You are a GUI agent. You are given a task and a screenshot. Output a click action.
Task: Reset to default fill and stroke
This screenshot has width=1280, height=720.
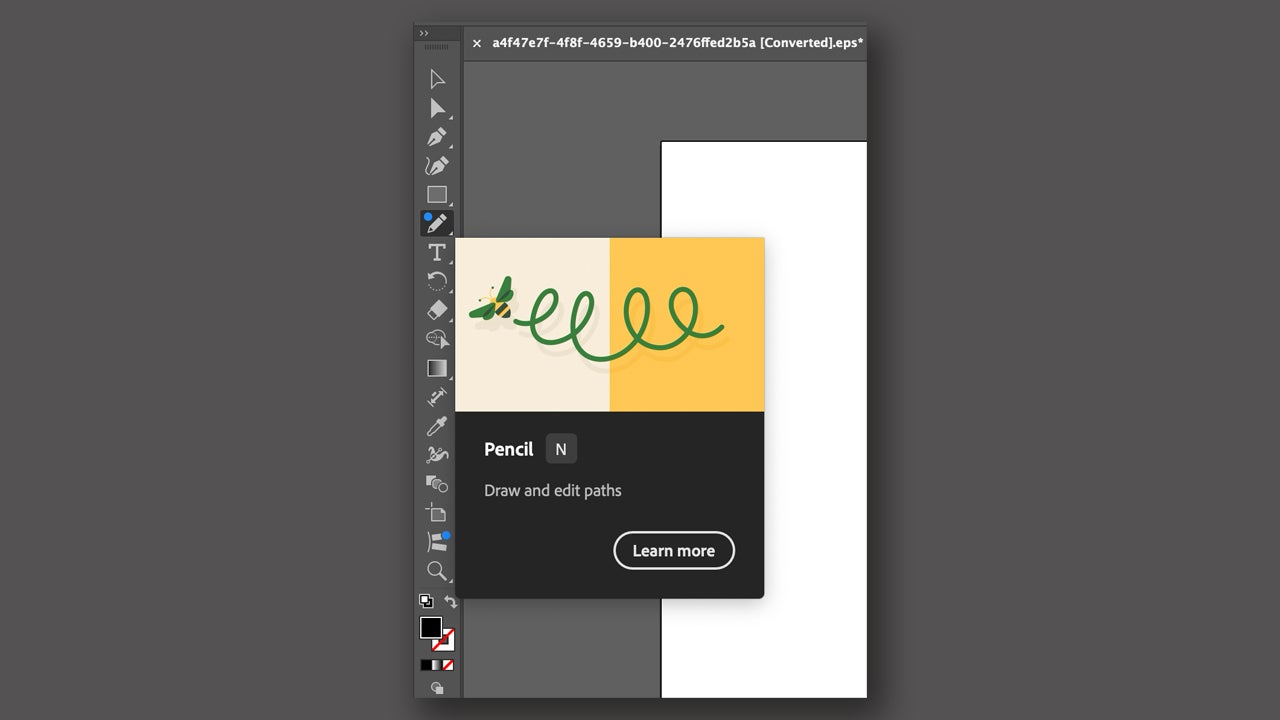point(426,601)
